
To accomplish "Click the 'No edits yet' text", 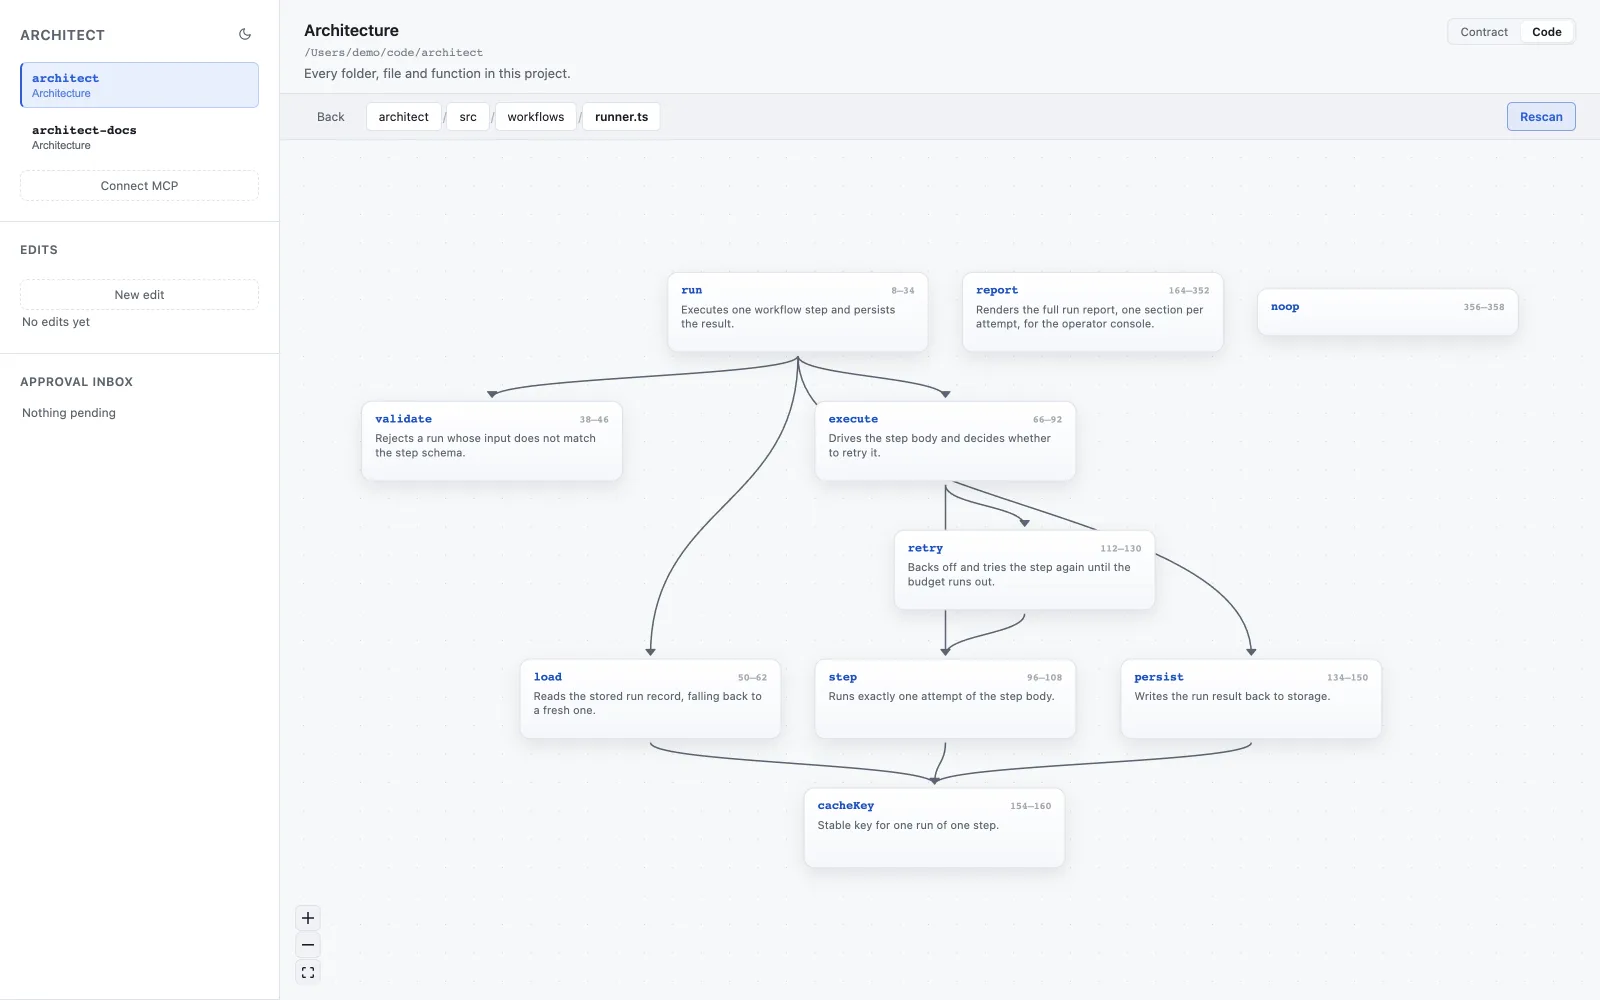I will 56,322.
